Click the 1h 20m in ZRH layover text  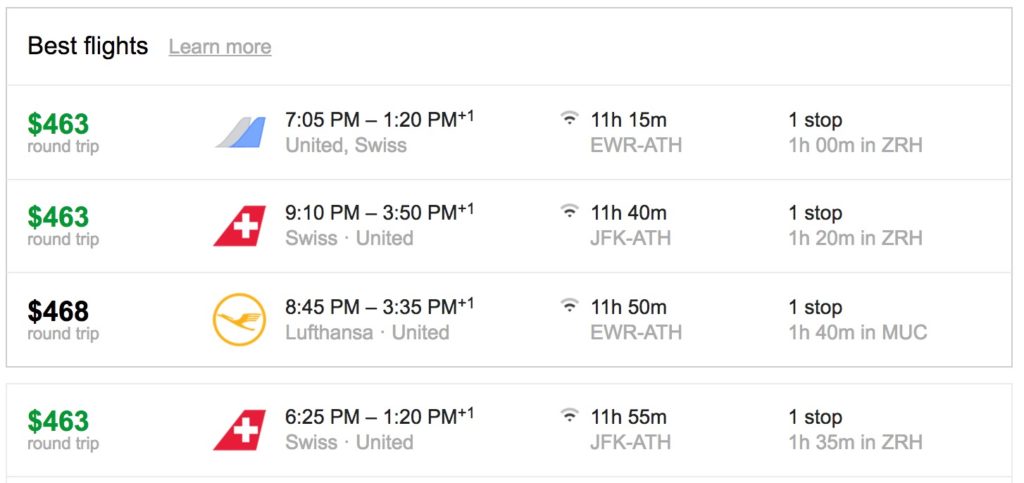click(x=855, y=238)
